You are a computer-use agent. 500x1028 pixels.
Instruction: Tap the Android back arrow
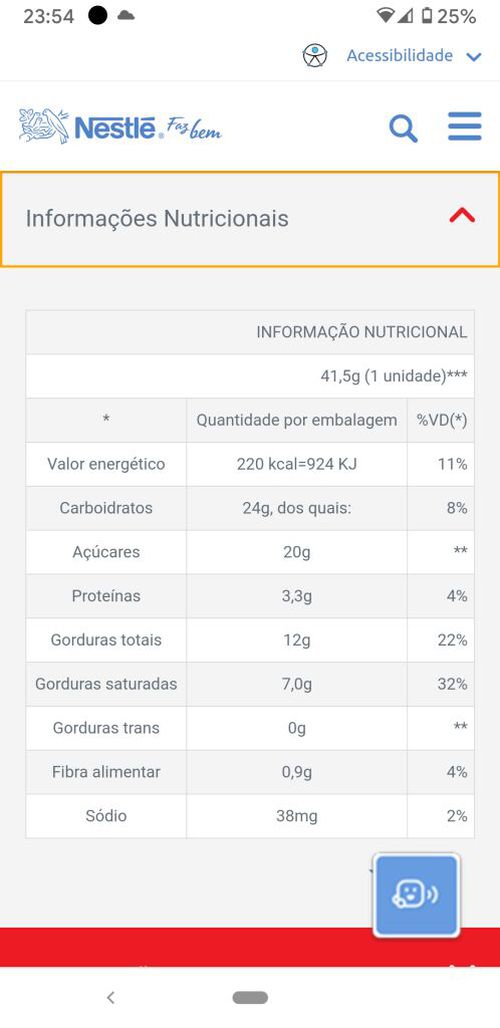pos(111,998)
